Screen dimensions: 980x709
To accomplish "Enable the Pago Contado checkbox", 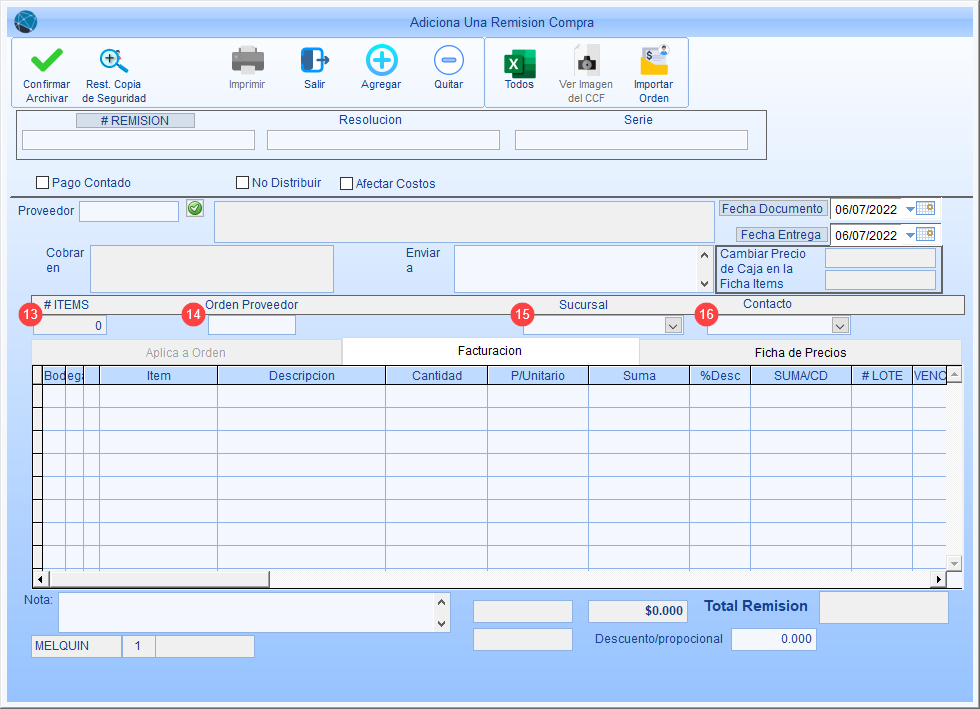I will coord(42,183).
